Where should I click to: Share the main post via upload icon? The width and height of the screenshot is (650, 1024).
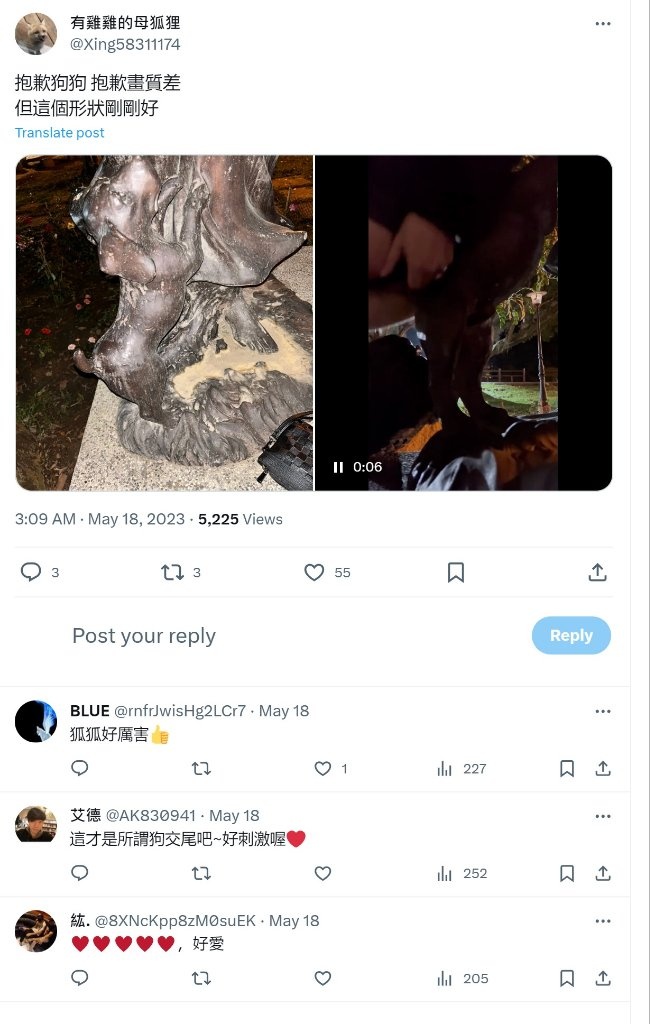597,573
